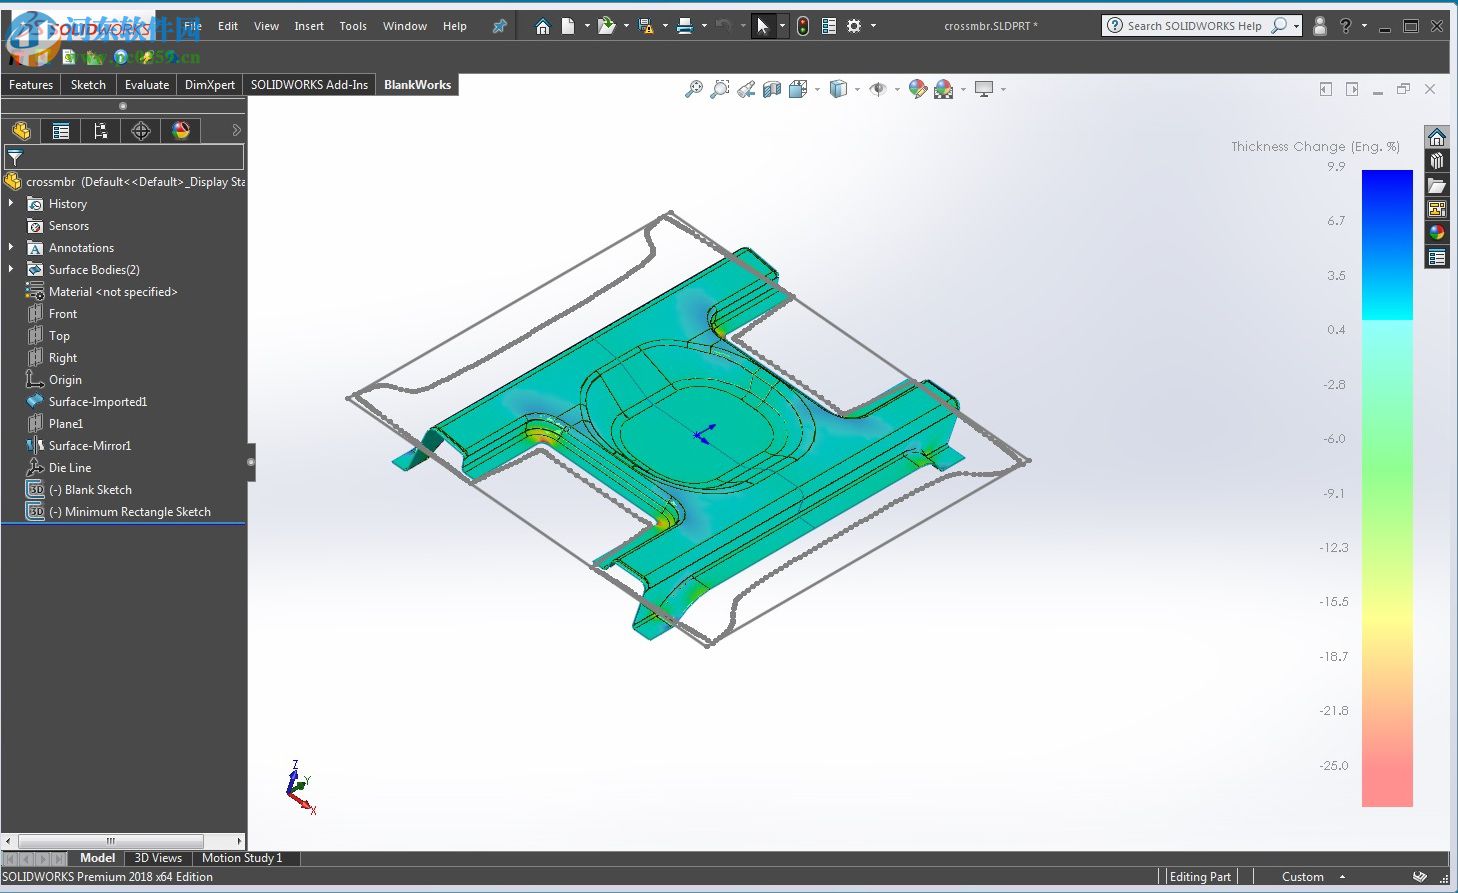This screenshot has width=1458, height=893.
Task: Open the Section View tool
Action: [771, 88]
